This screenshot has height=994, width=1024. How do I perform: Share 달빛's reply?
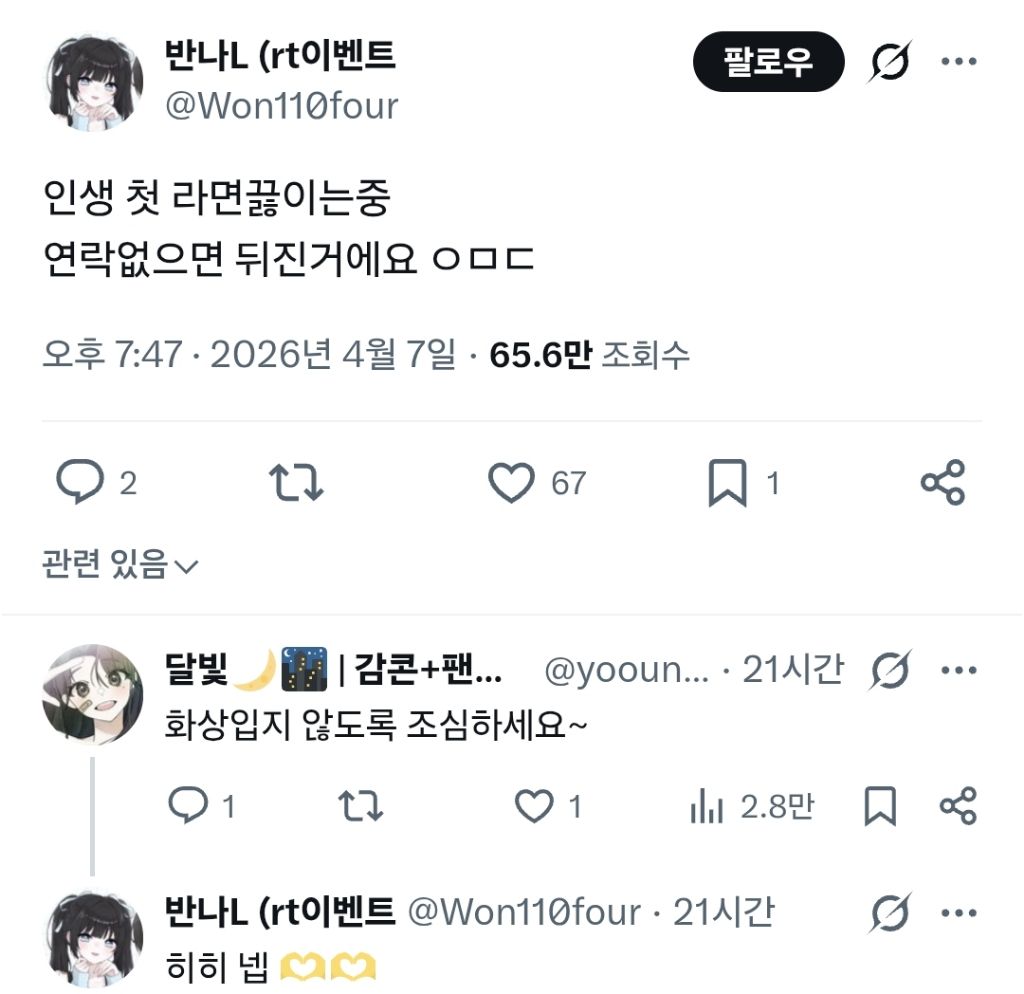958,806
